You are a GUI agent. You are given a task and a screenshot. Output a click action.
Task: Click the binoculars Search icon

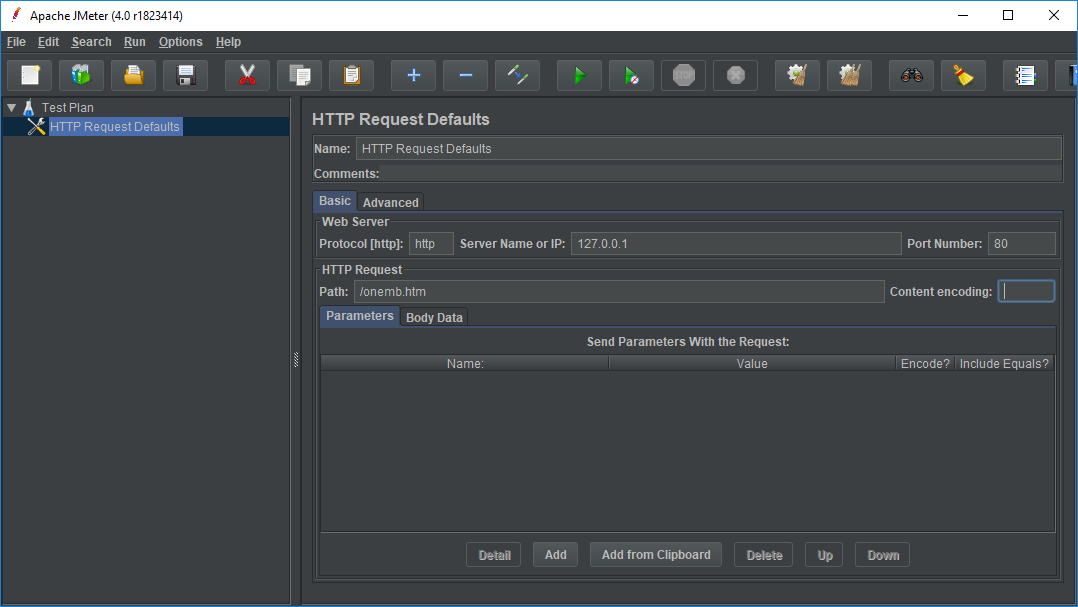tap(911, 75)
